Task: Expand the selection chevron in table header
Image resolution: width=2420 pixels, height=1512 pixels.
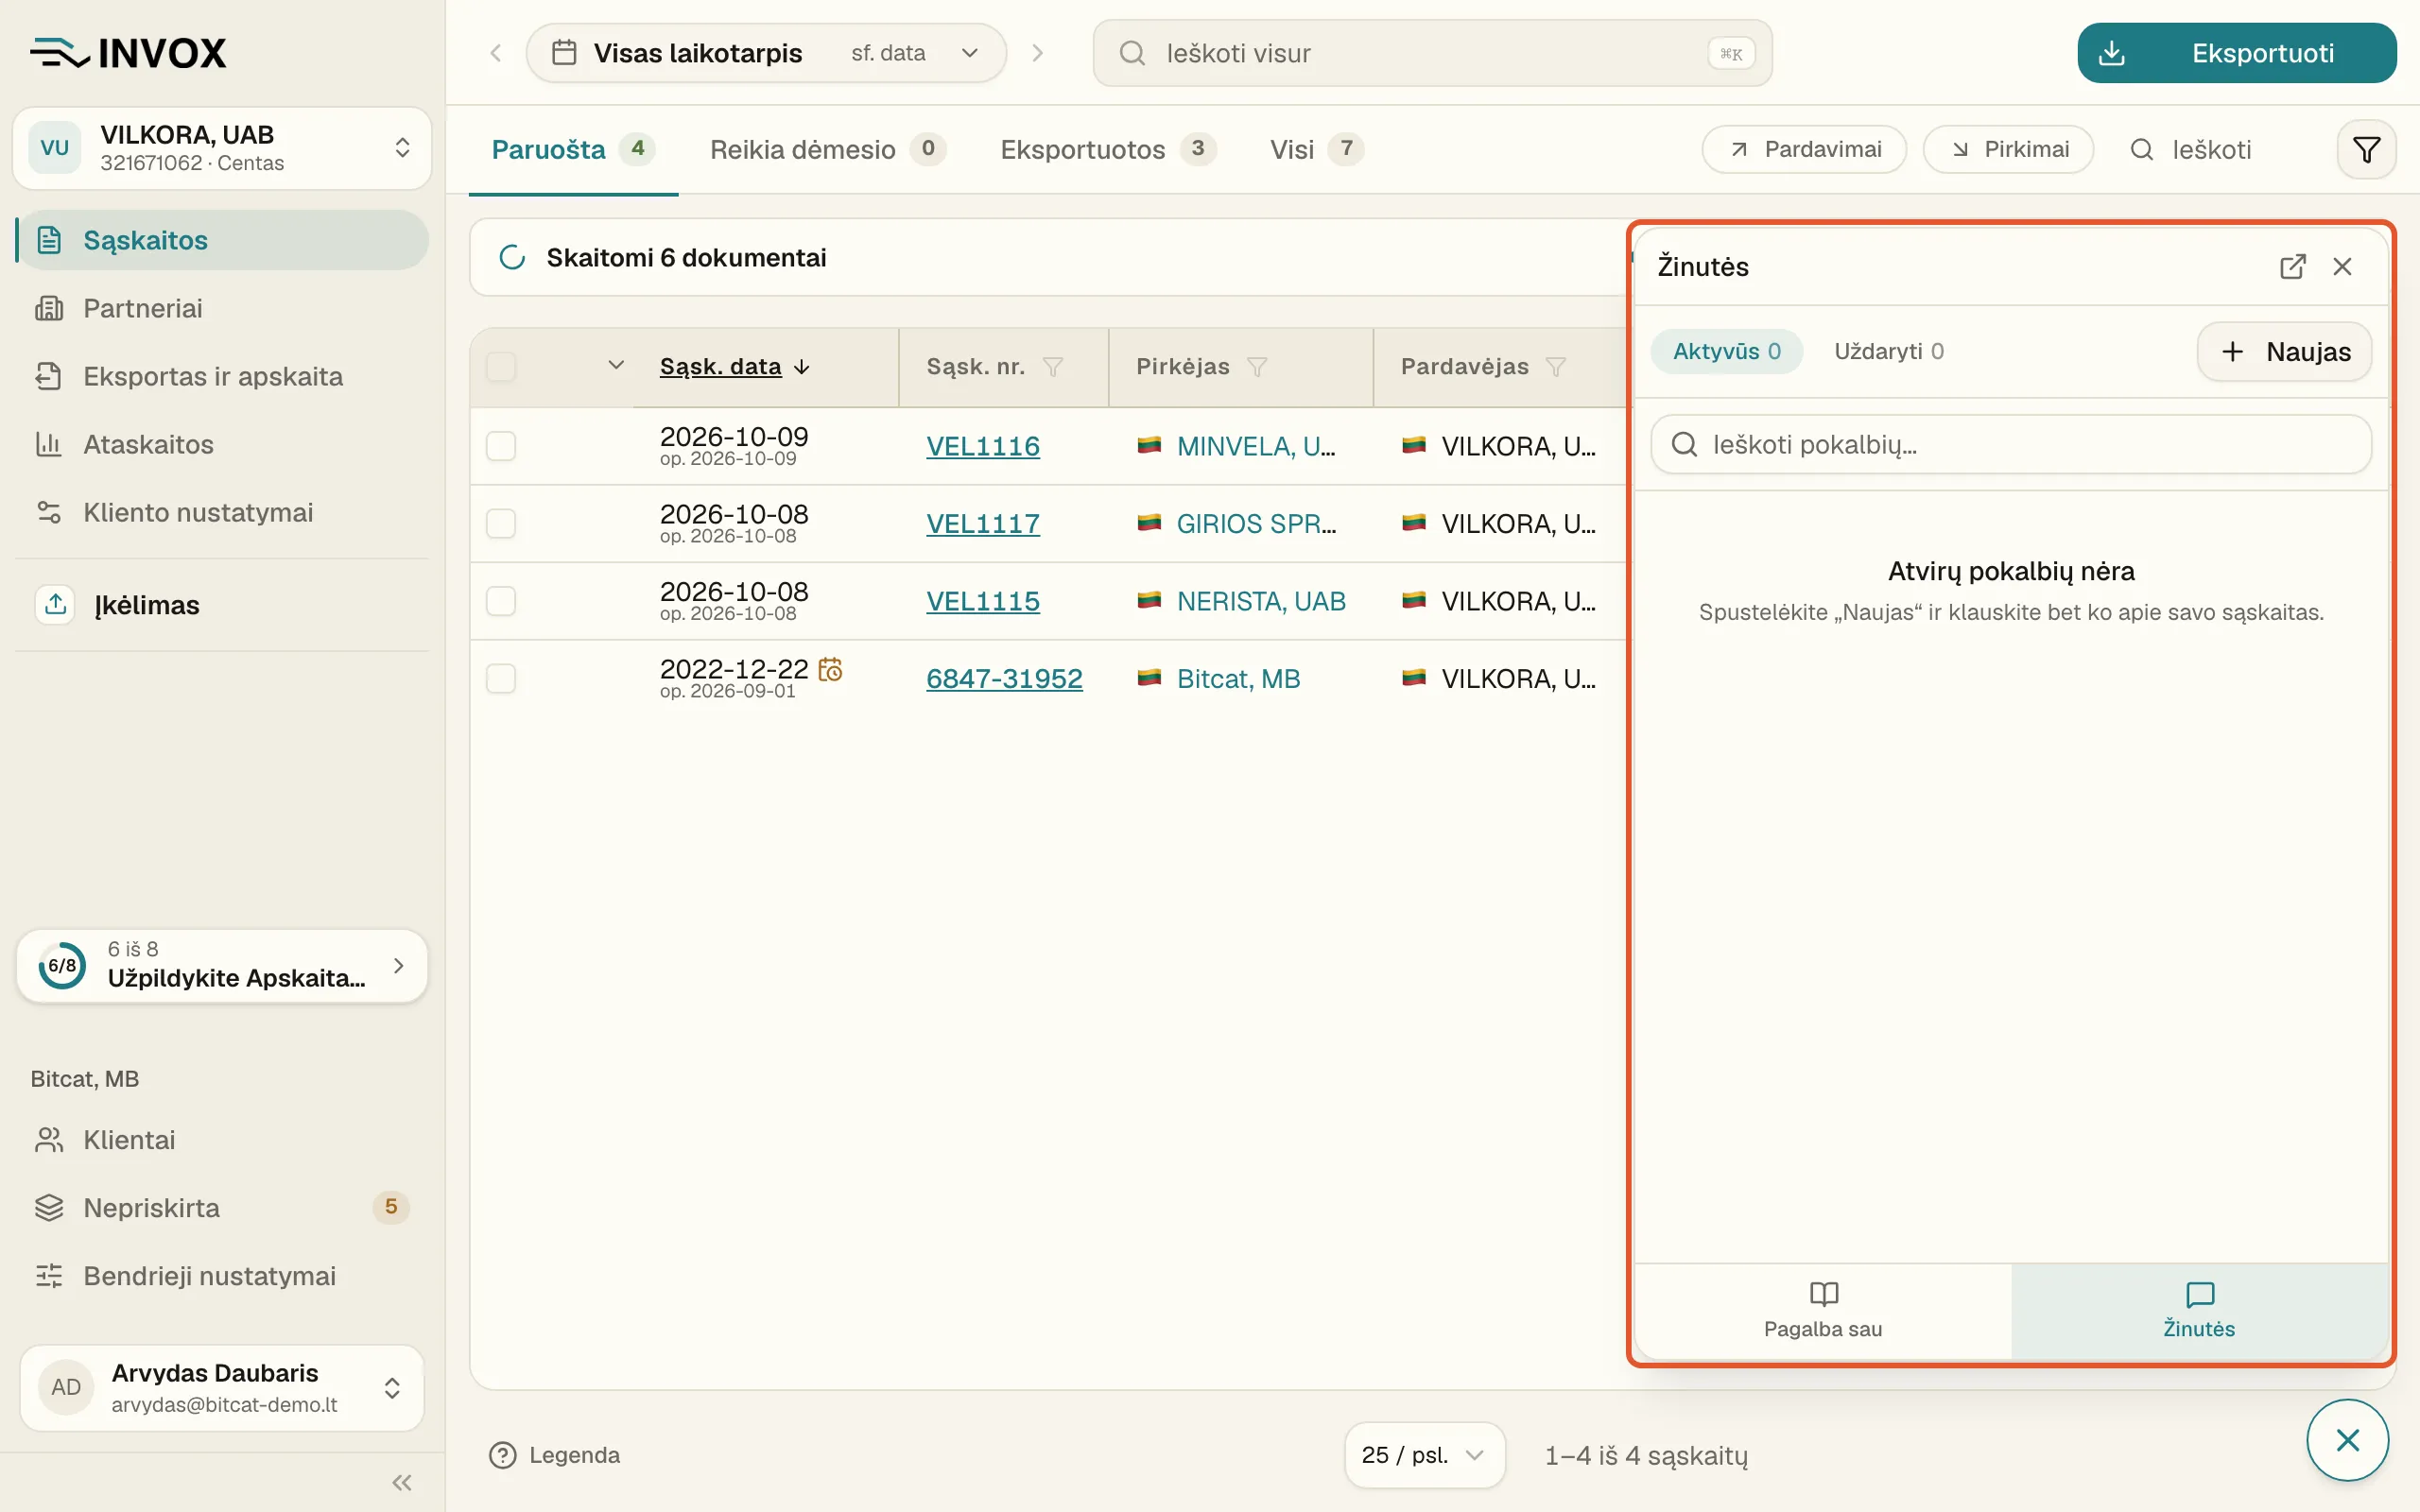Action: pyautogui.click(x=616, y=366)
